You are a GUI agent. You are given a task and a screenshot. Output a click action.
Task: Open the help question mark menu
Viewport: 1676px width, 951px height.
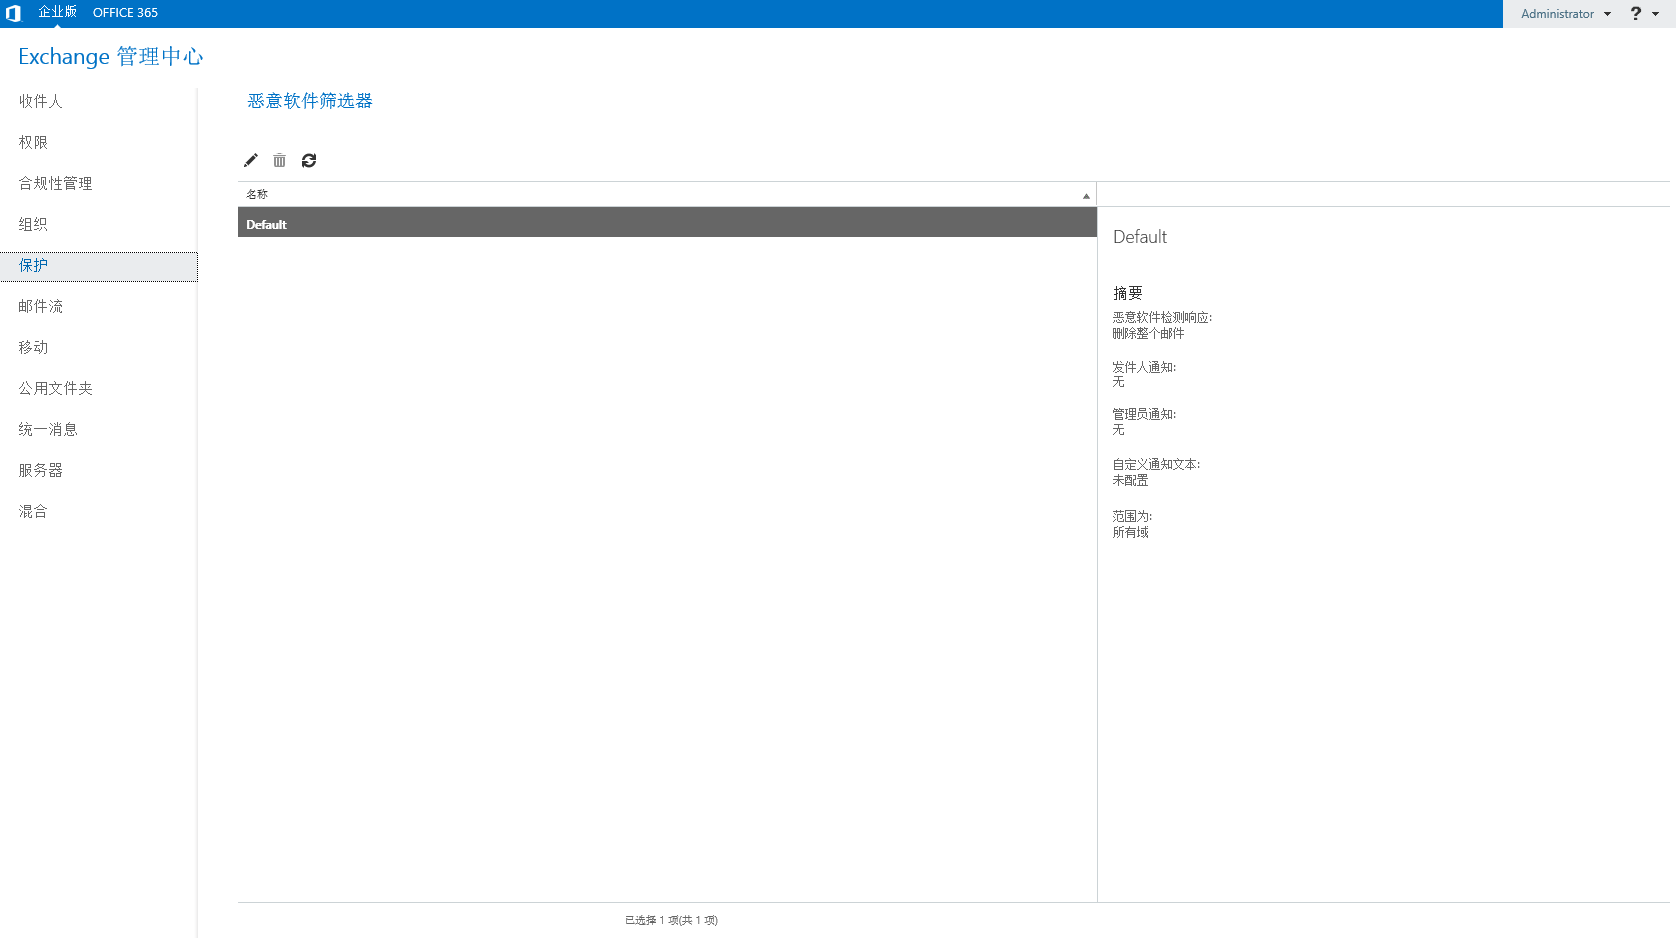(1644, 14)
